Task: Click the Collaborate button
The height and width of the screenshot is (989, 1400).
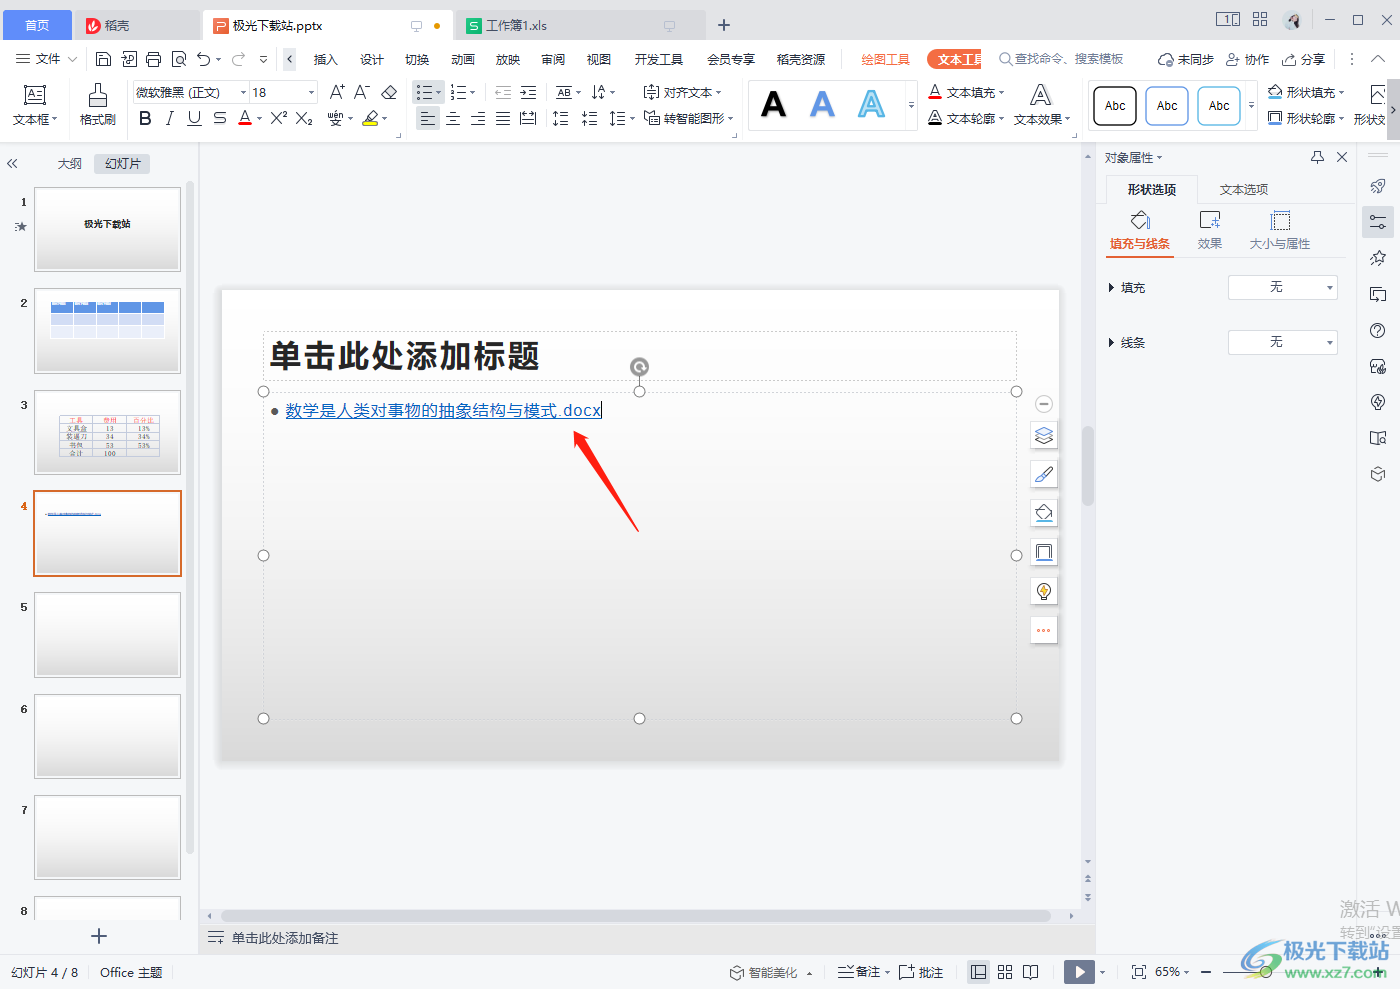Action: point(1248,59)
